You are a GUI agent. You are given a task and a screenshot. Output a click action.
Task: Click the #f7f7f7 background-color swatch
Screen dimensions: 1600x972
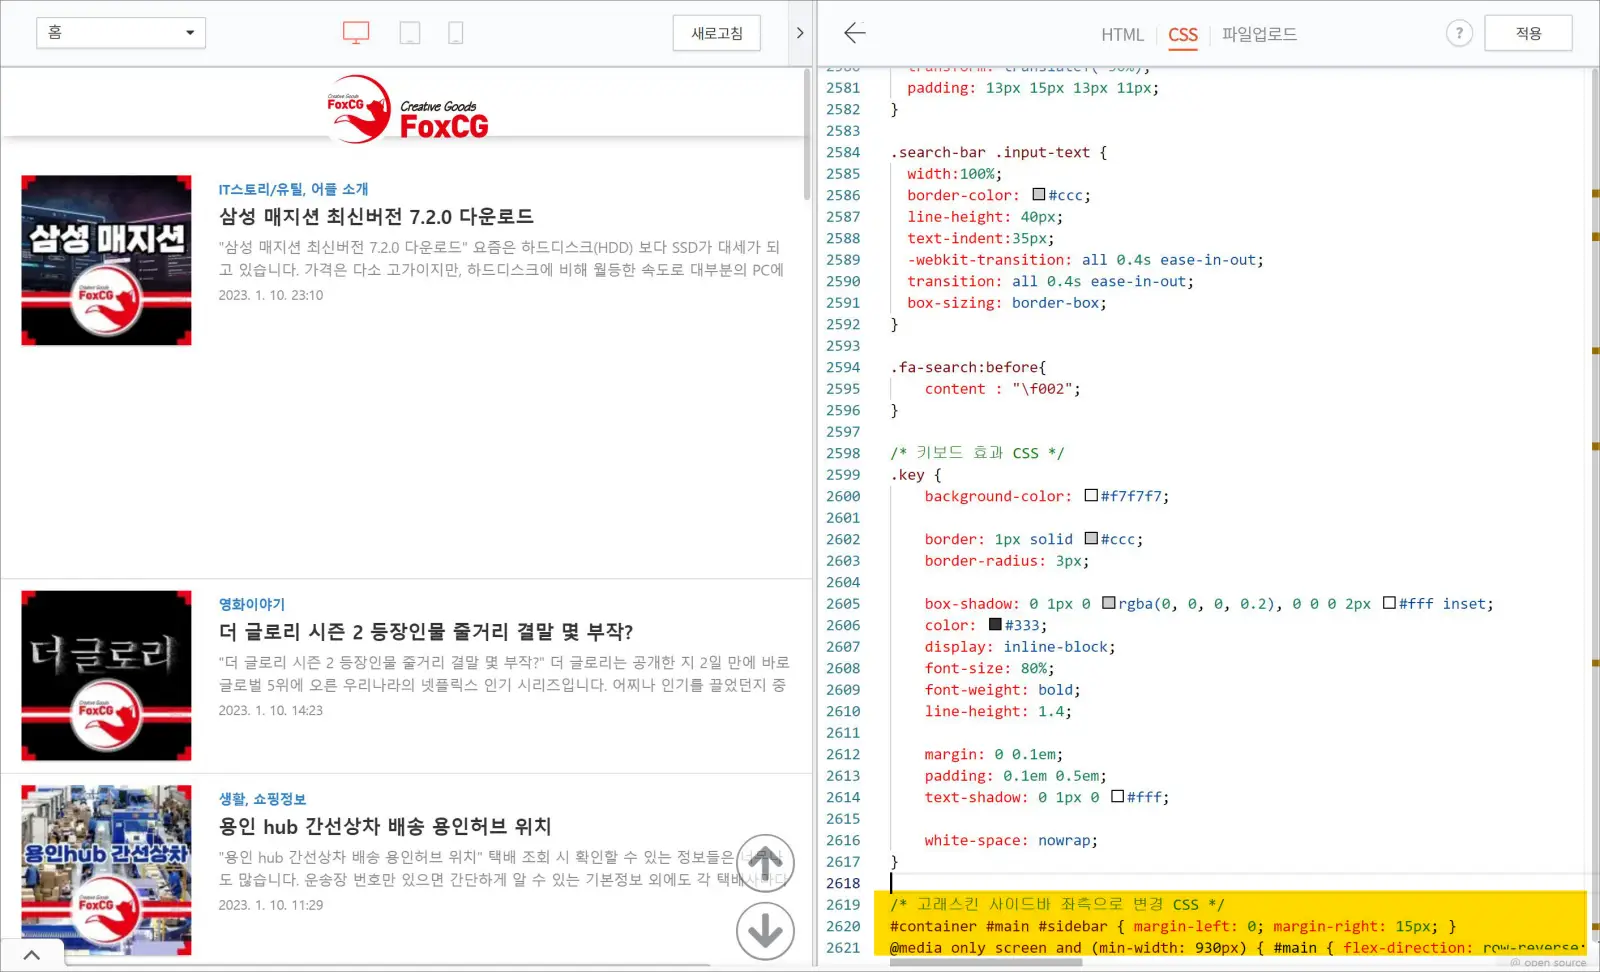pos(1091,496)
